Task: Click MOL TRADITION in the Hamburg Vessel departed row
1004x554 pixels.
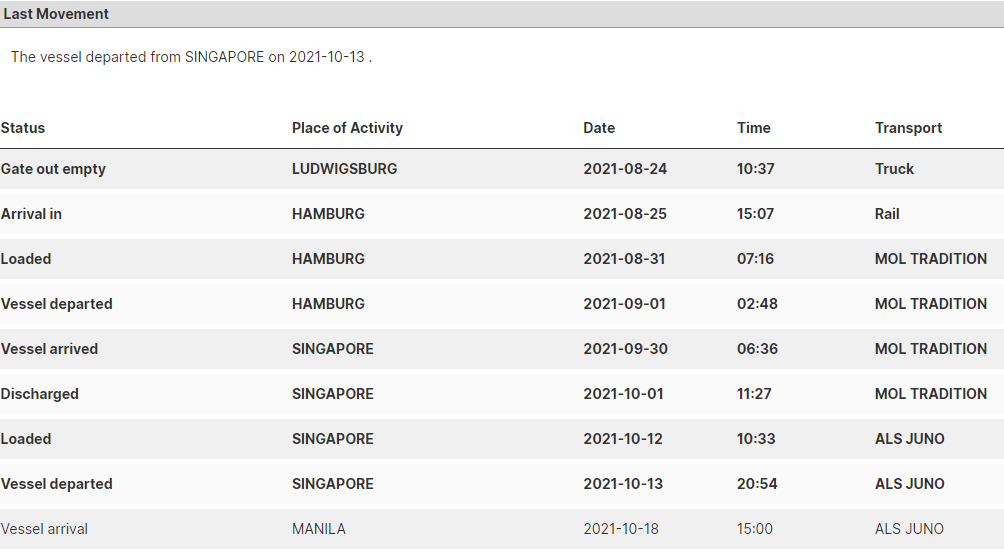Action: click(x=931, y=304)
